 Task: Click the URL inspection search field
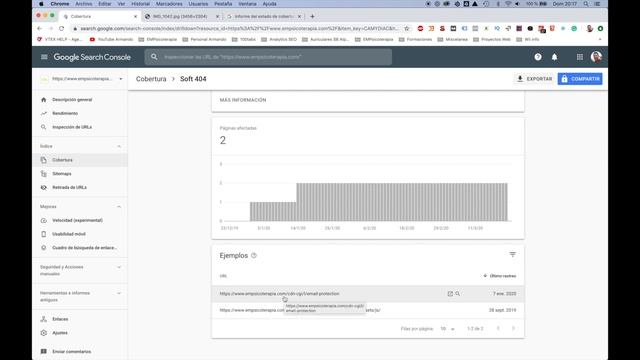(268, 57)
